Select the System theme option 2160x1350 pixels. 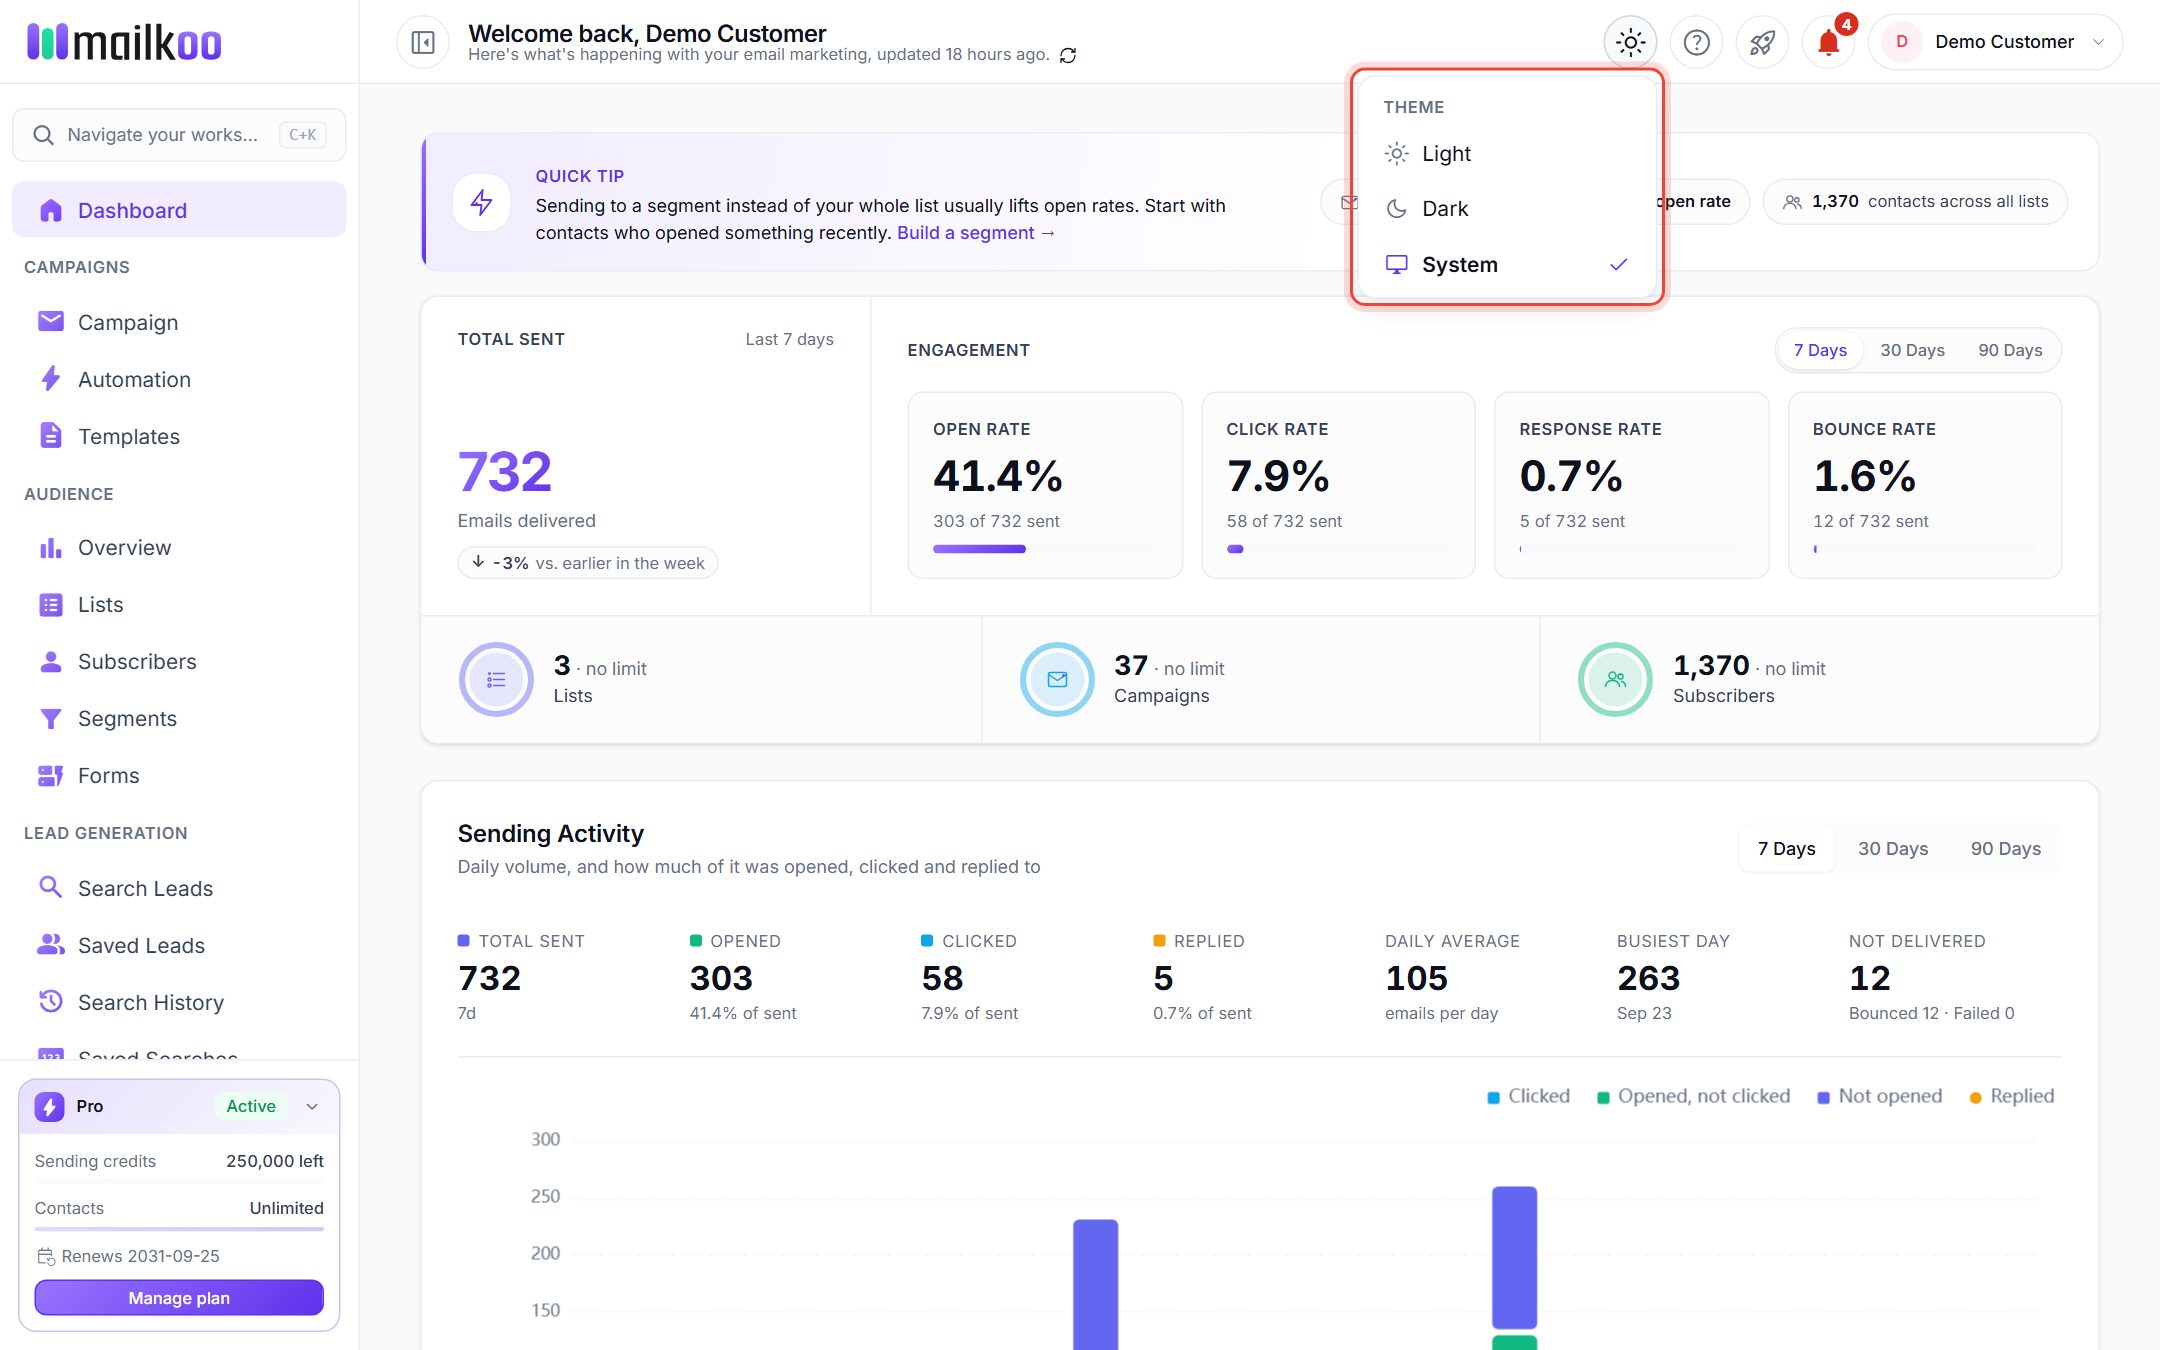[1507, 264]
